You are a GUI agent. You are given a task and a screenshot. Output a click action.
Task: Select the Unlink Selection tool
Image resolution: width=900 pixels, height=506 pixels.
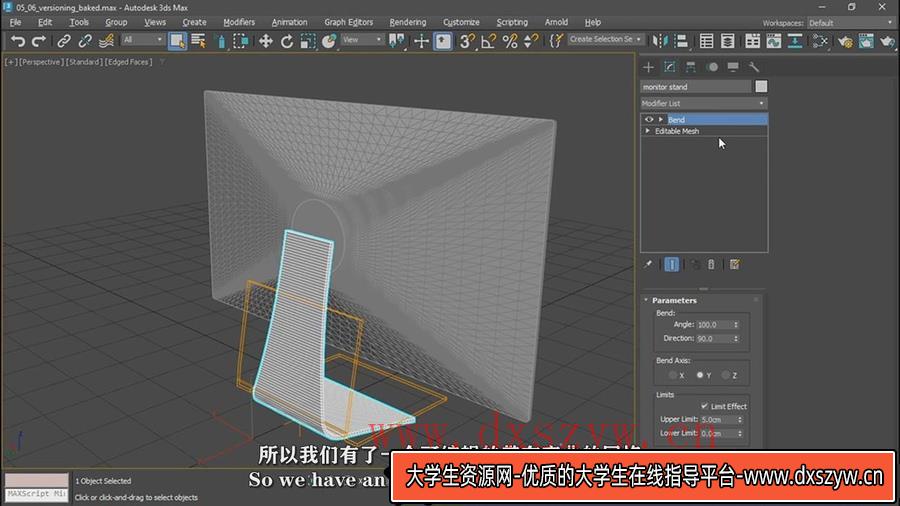[x=85, y=41]
